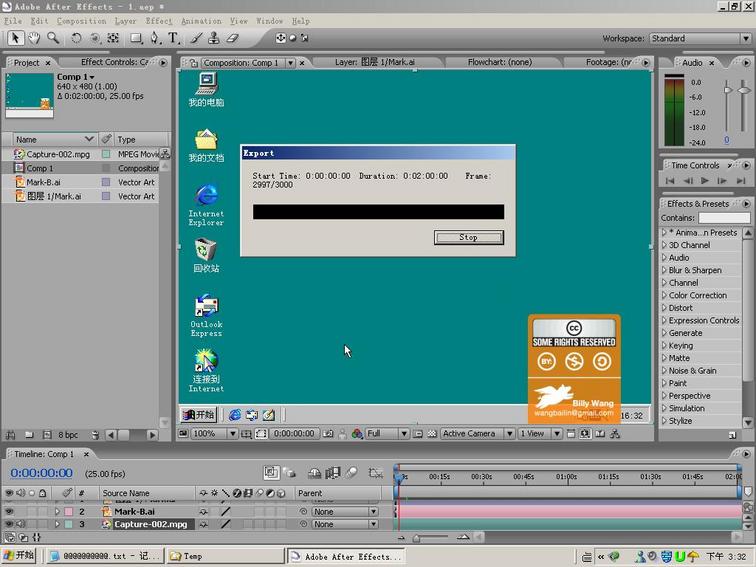The width and height of the screenshot is (756, 567).
Task: Select the Eraser tool
Action: [232, 38]
